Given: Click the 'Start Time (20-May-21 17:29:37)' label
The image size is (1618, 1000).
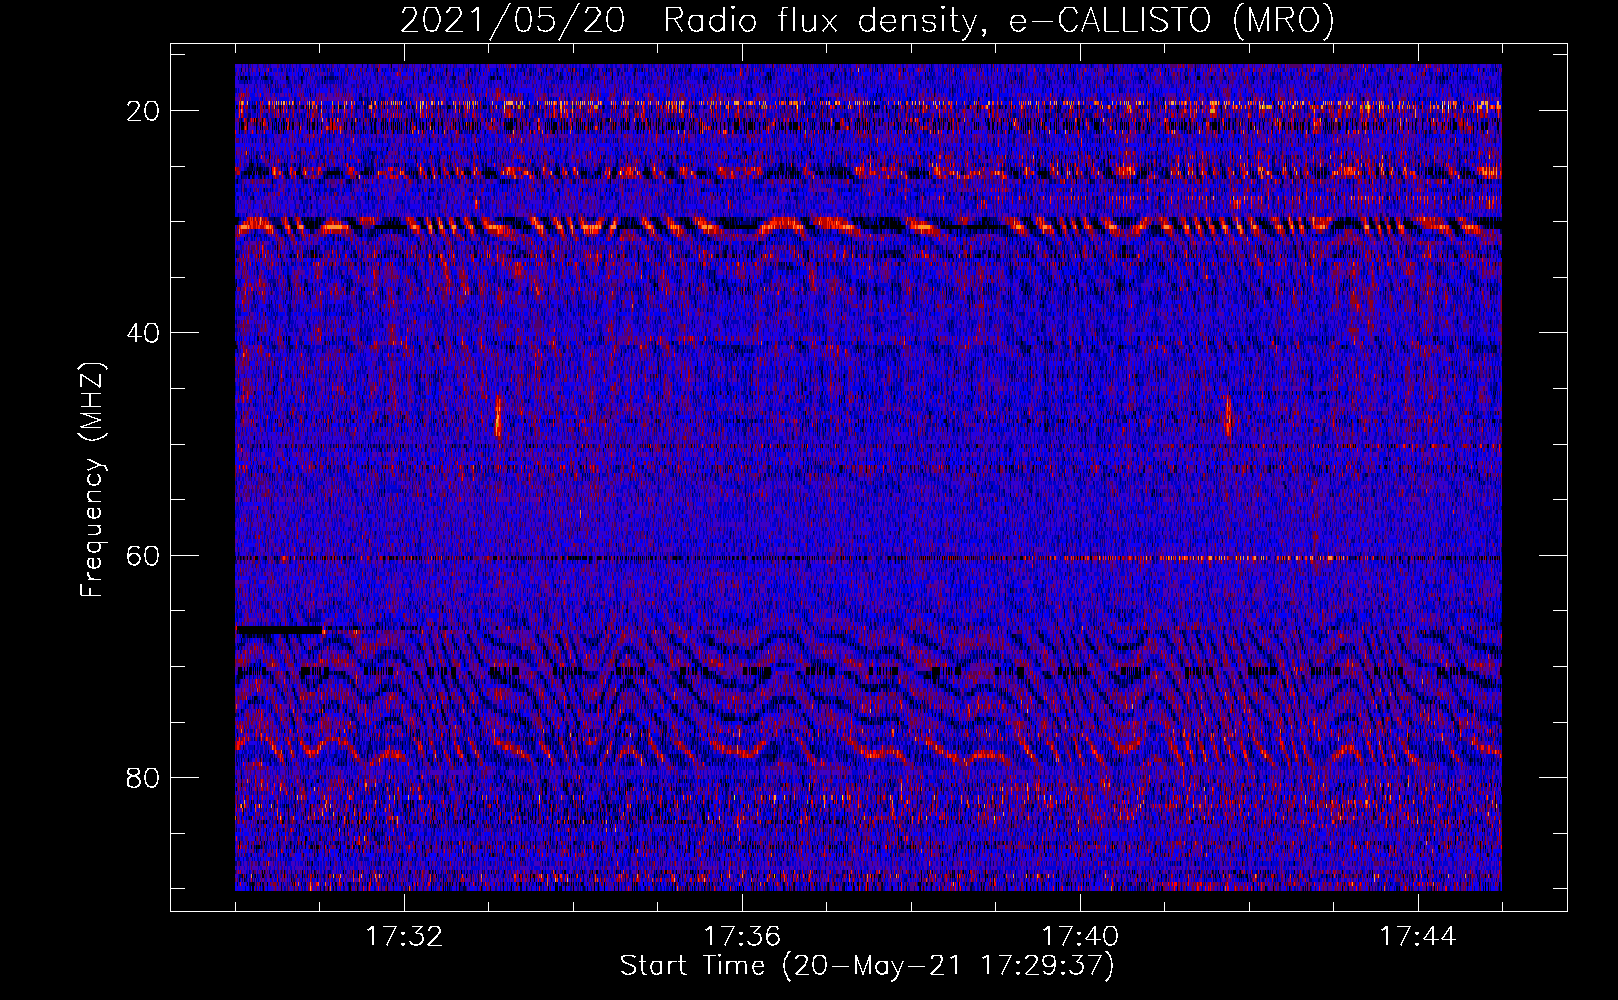Looking at the screenshot, I should 867,966.
